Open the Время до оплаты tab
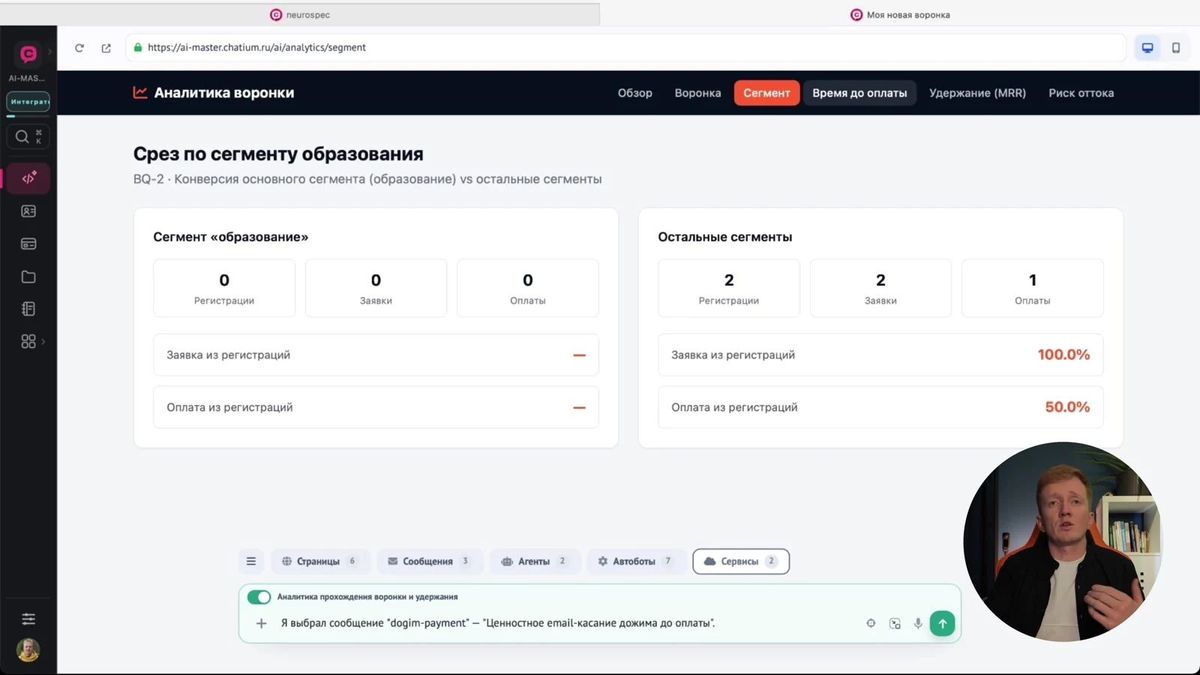The width and height of the screenshot is (1200, 675). (x=860, y=93)
